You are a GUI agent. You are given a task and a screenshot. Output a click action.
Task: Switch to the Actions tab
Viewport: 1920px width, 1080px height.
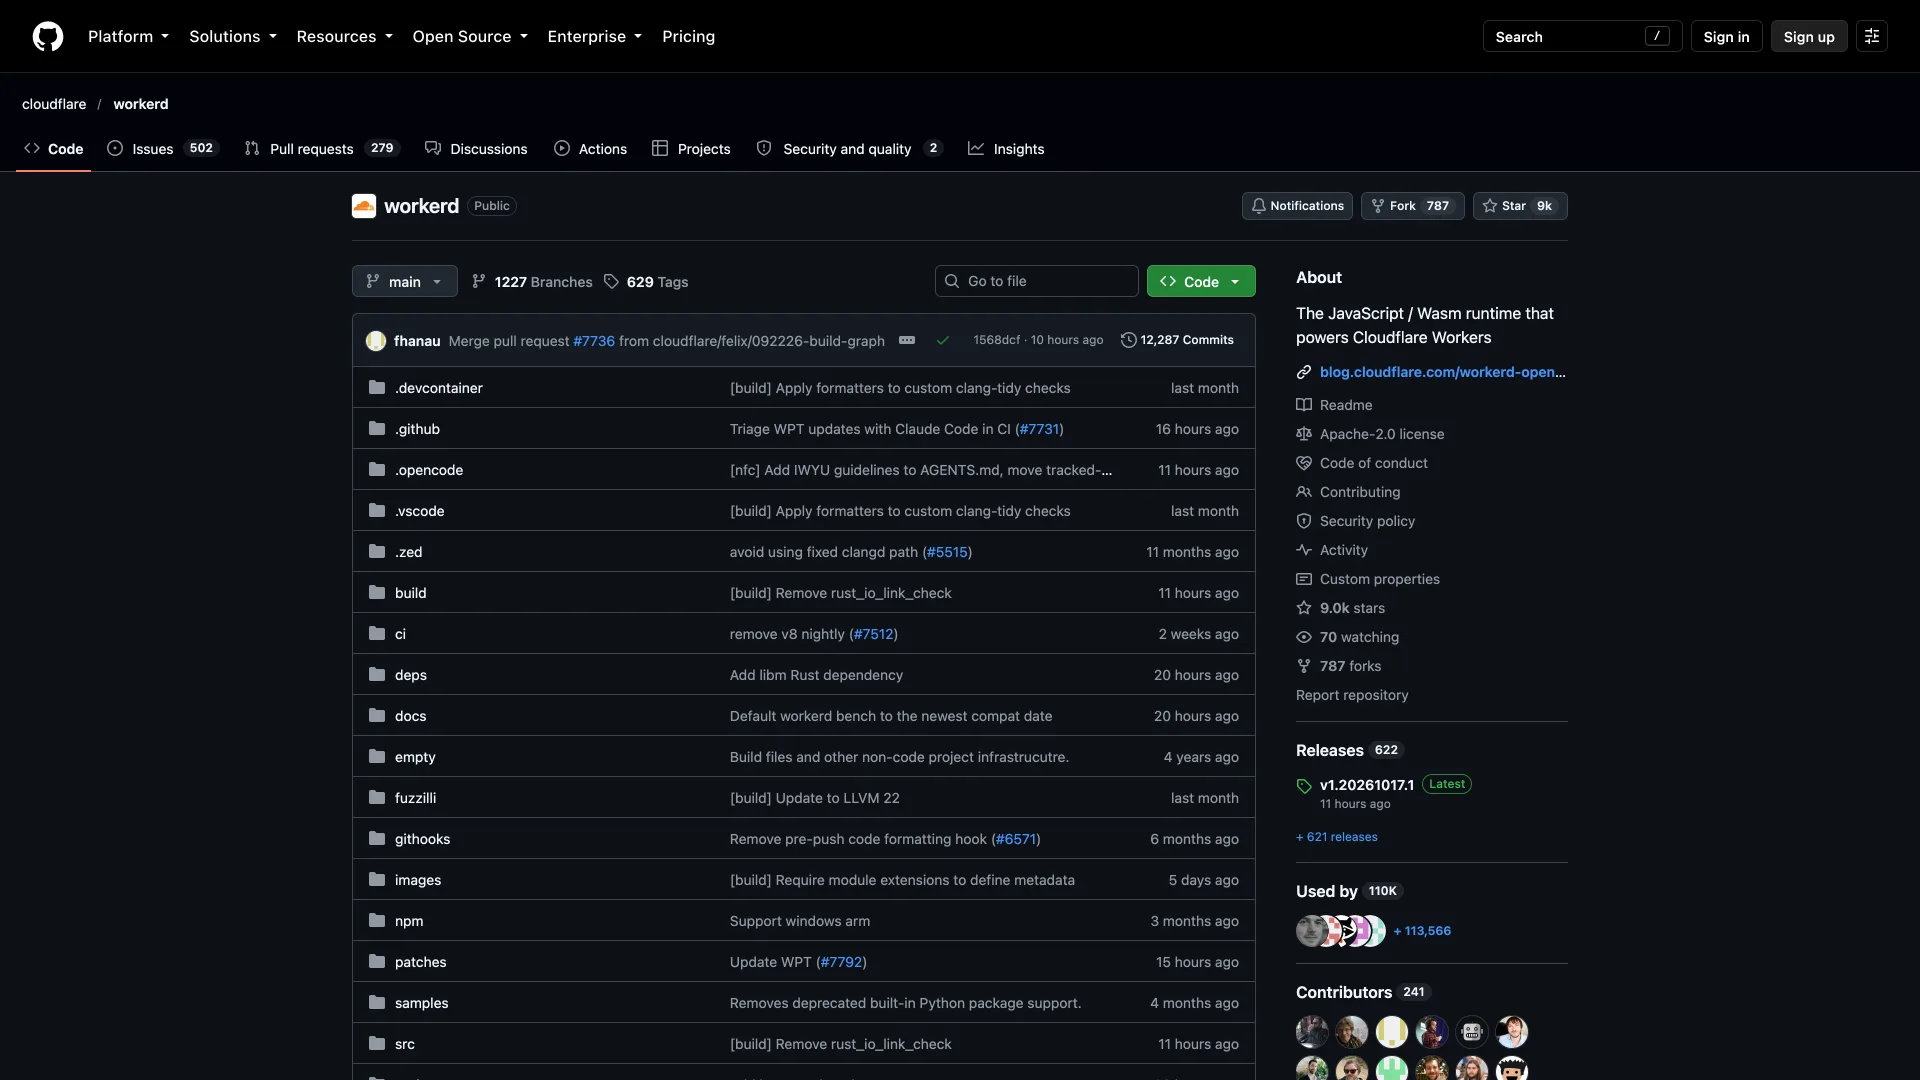(590, 148)
